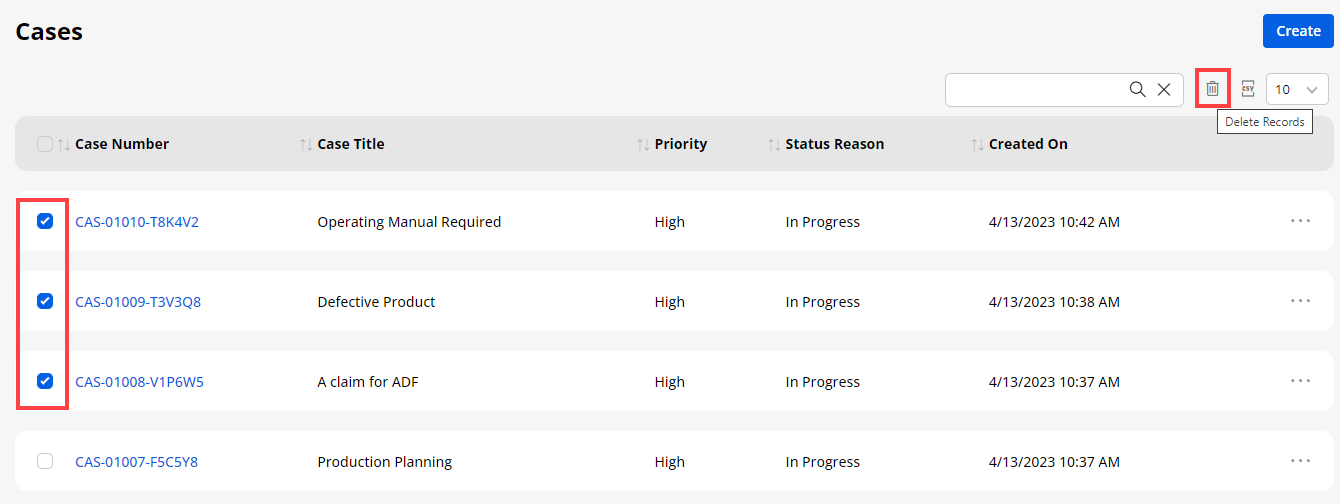Sort by Created On using its sort arrows
This screenshot has width=1340, height=504.
click(977, 144)
